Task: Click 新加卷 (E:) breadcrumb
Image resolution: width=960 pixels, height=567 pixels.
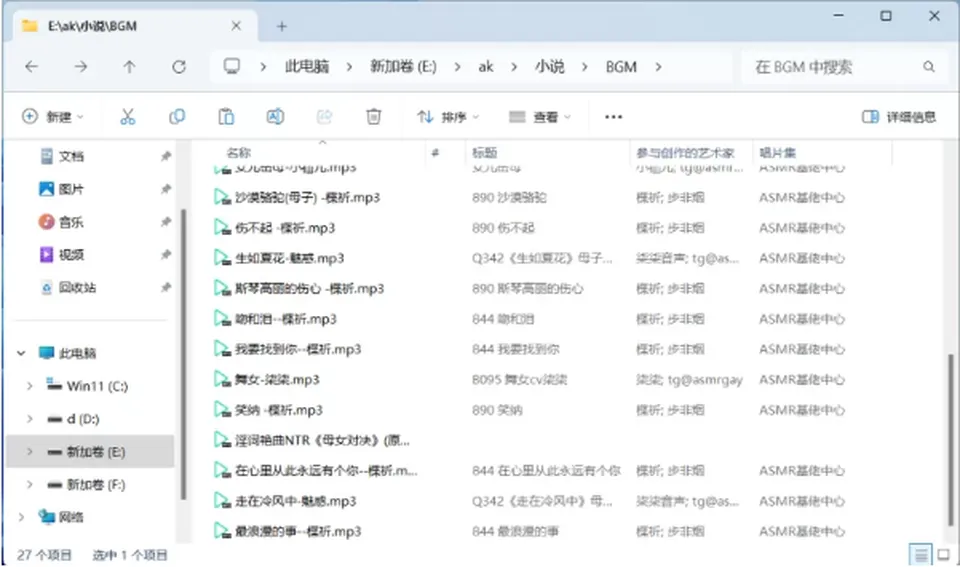Action: point(403,67)
